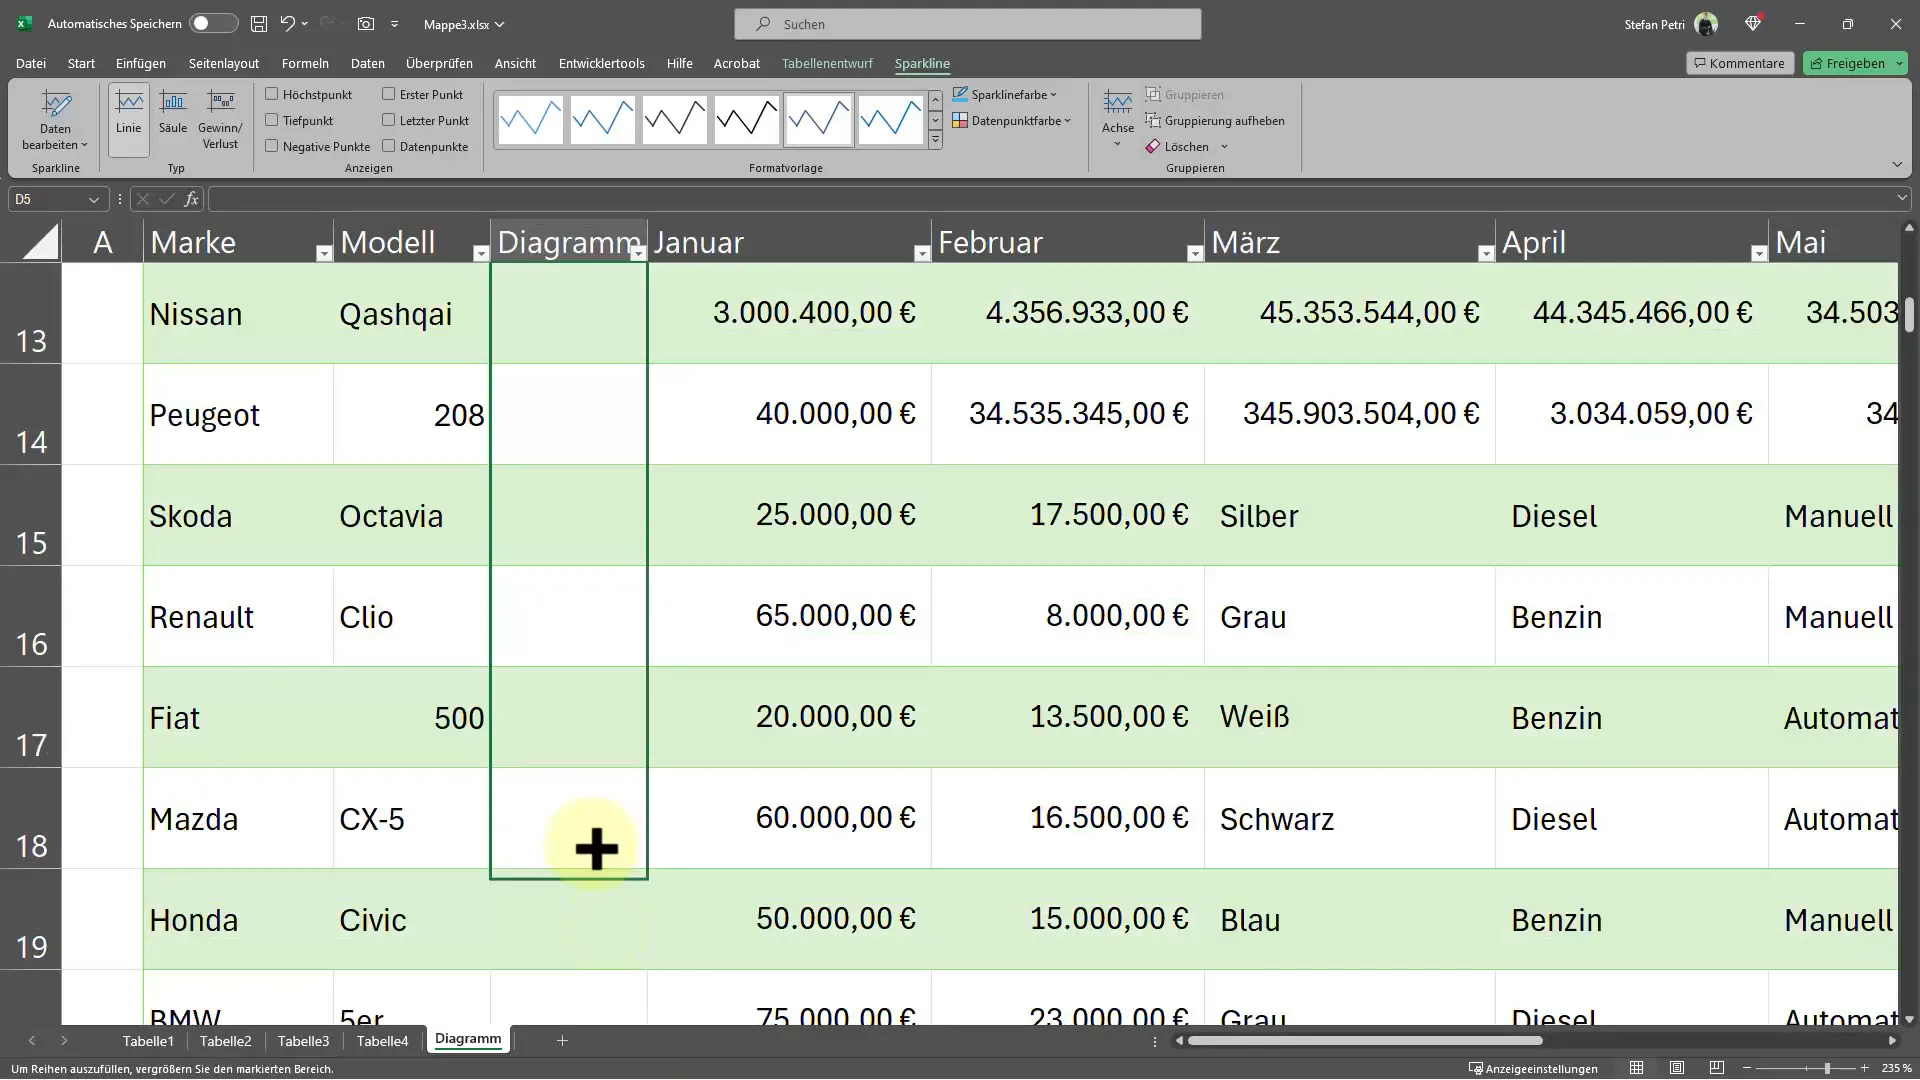Screen dimensions: 1920x1080
Task: Click zoom out minus icon
Action: pyautogui.click(x=1747, y=1069)
